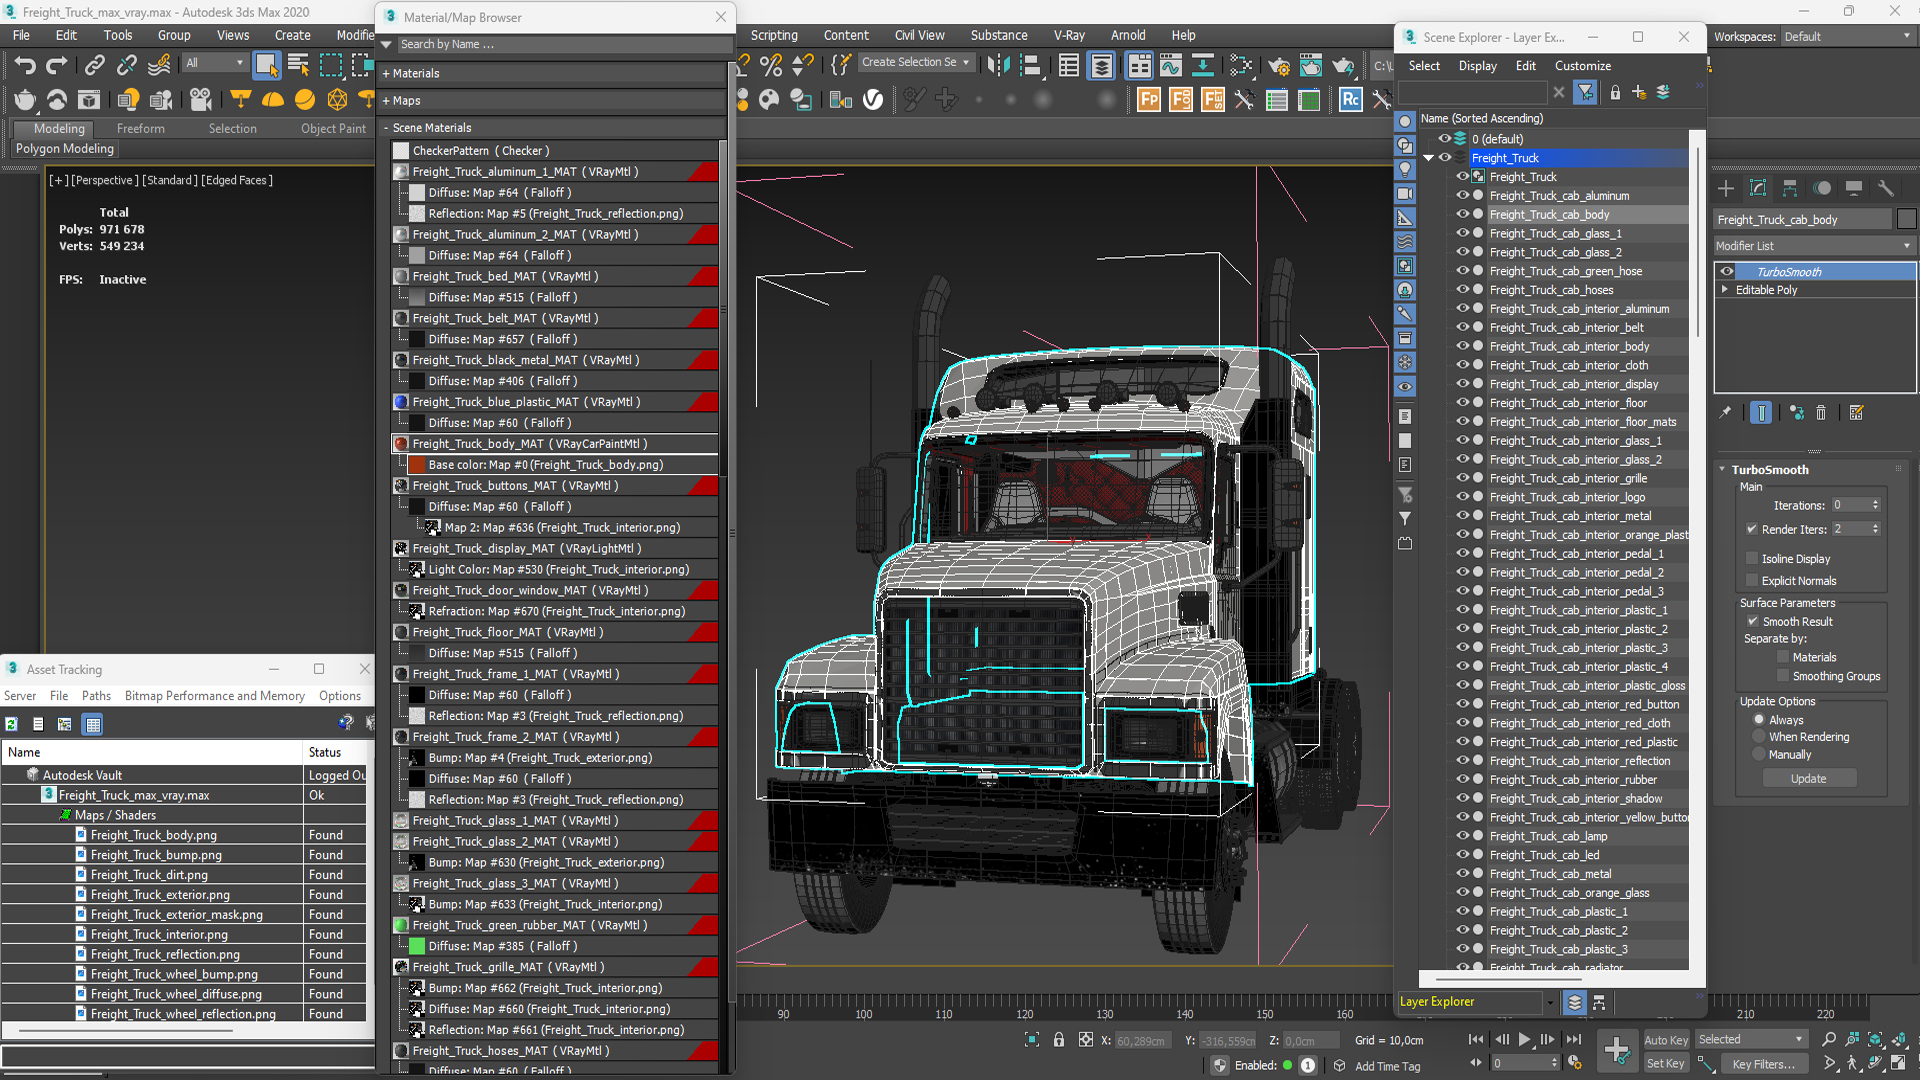This screenshot has height=1080, width=1920.
Task: Toggle Render Iters checkbox
Action: coord(1752,529)
